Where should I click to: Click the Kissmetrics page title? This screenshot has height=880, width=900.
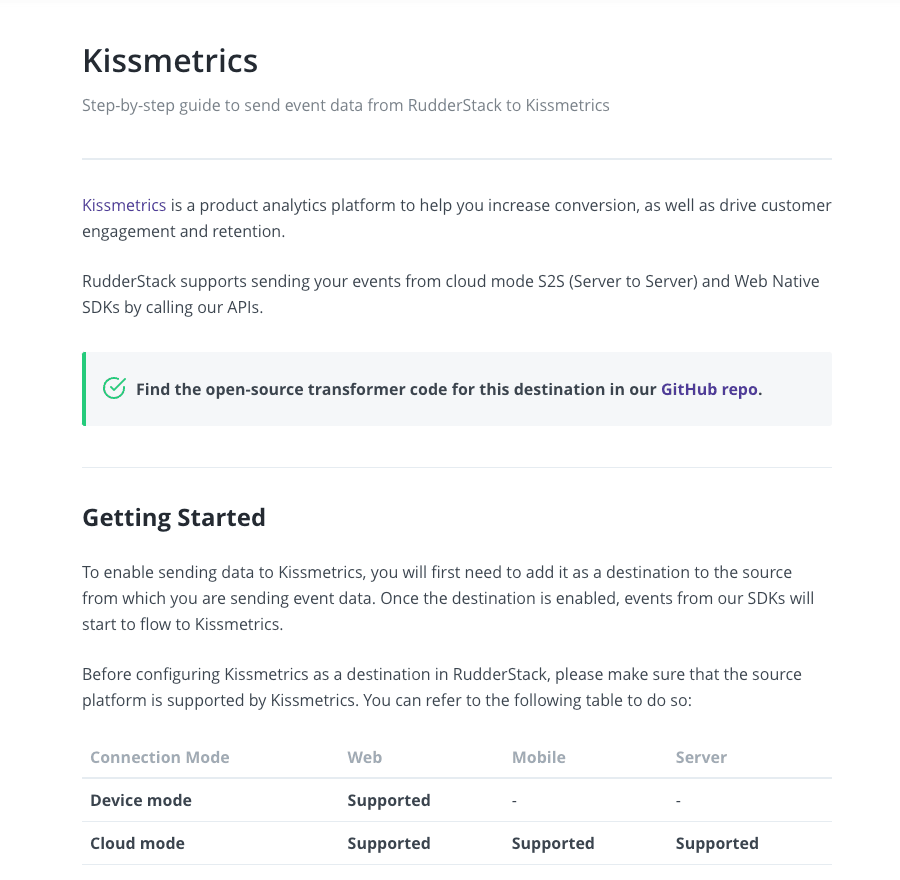point(170,61)
